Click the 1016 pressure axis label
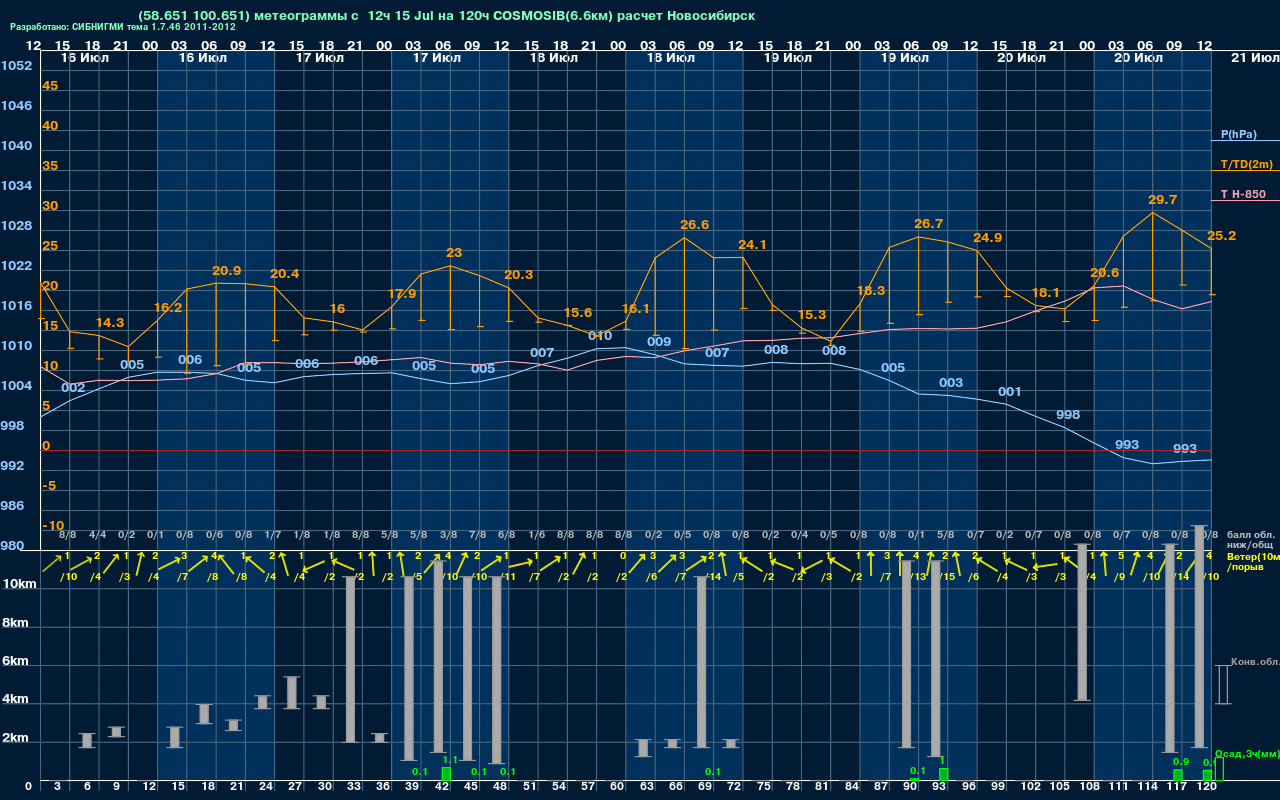The image size is (1280, 800). coord(16,306)
